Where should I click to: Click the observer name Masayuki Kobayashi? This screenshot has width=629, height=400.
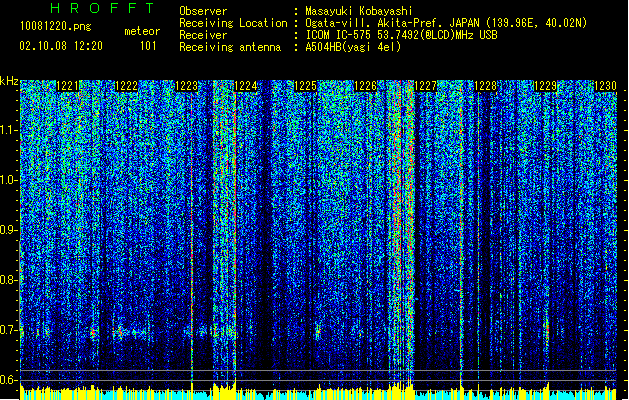(x=359, y=11)
